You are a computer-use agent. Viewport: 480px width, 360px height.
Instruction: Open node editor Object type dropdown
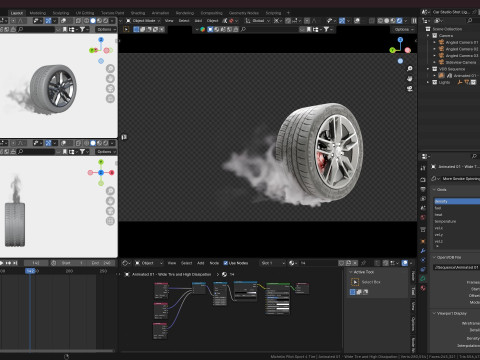click(x=149, y=263)
